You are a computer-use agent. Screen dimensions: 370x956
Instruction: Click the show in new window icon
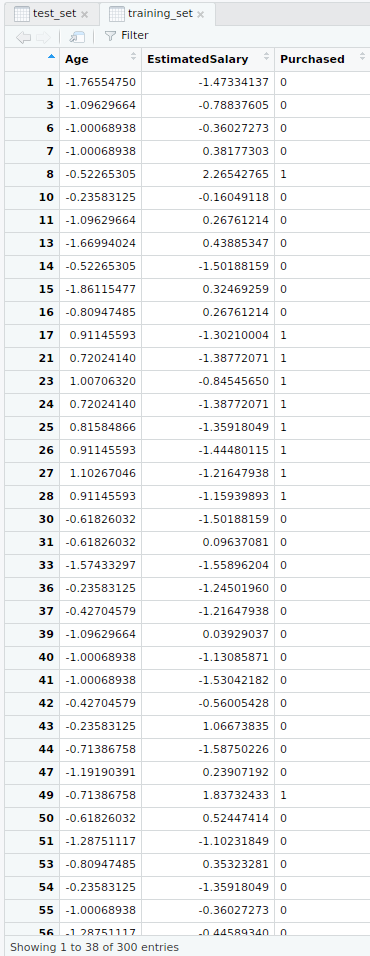click(77, 37)
